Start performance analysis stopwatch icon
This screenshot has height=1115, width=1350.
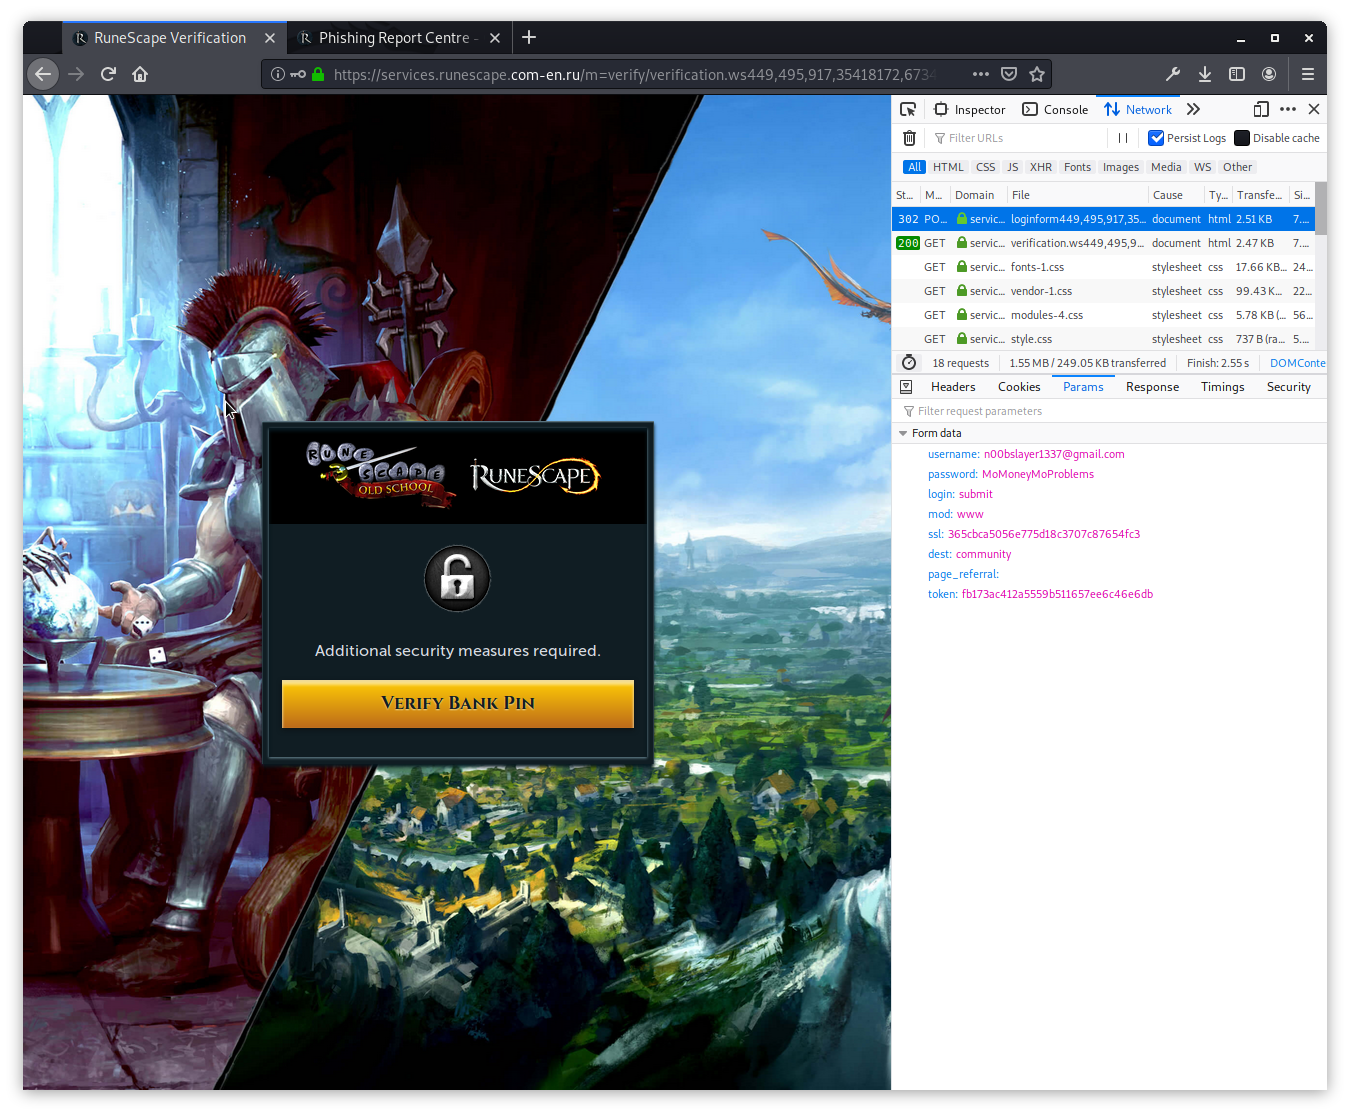tap(909, 363)
